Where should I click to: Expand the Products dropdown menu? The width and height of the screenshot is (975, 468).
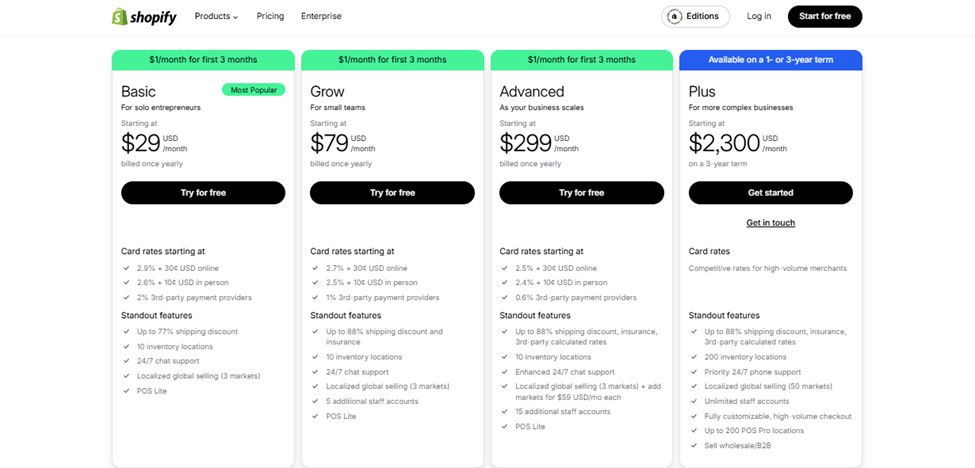(216, 17)
